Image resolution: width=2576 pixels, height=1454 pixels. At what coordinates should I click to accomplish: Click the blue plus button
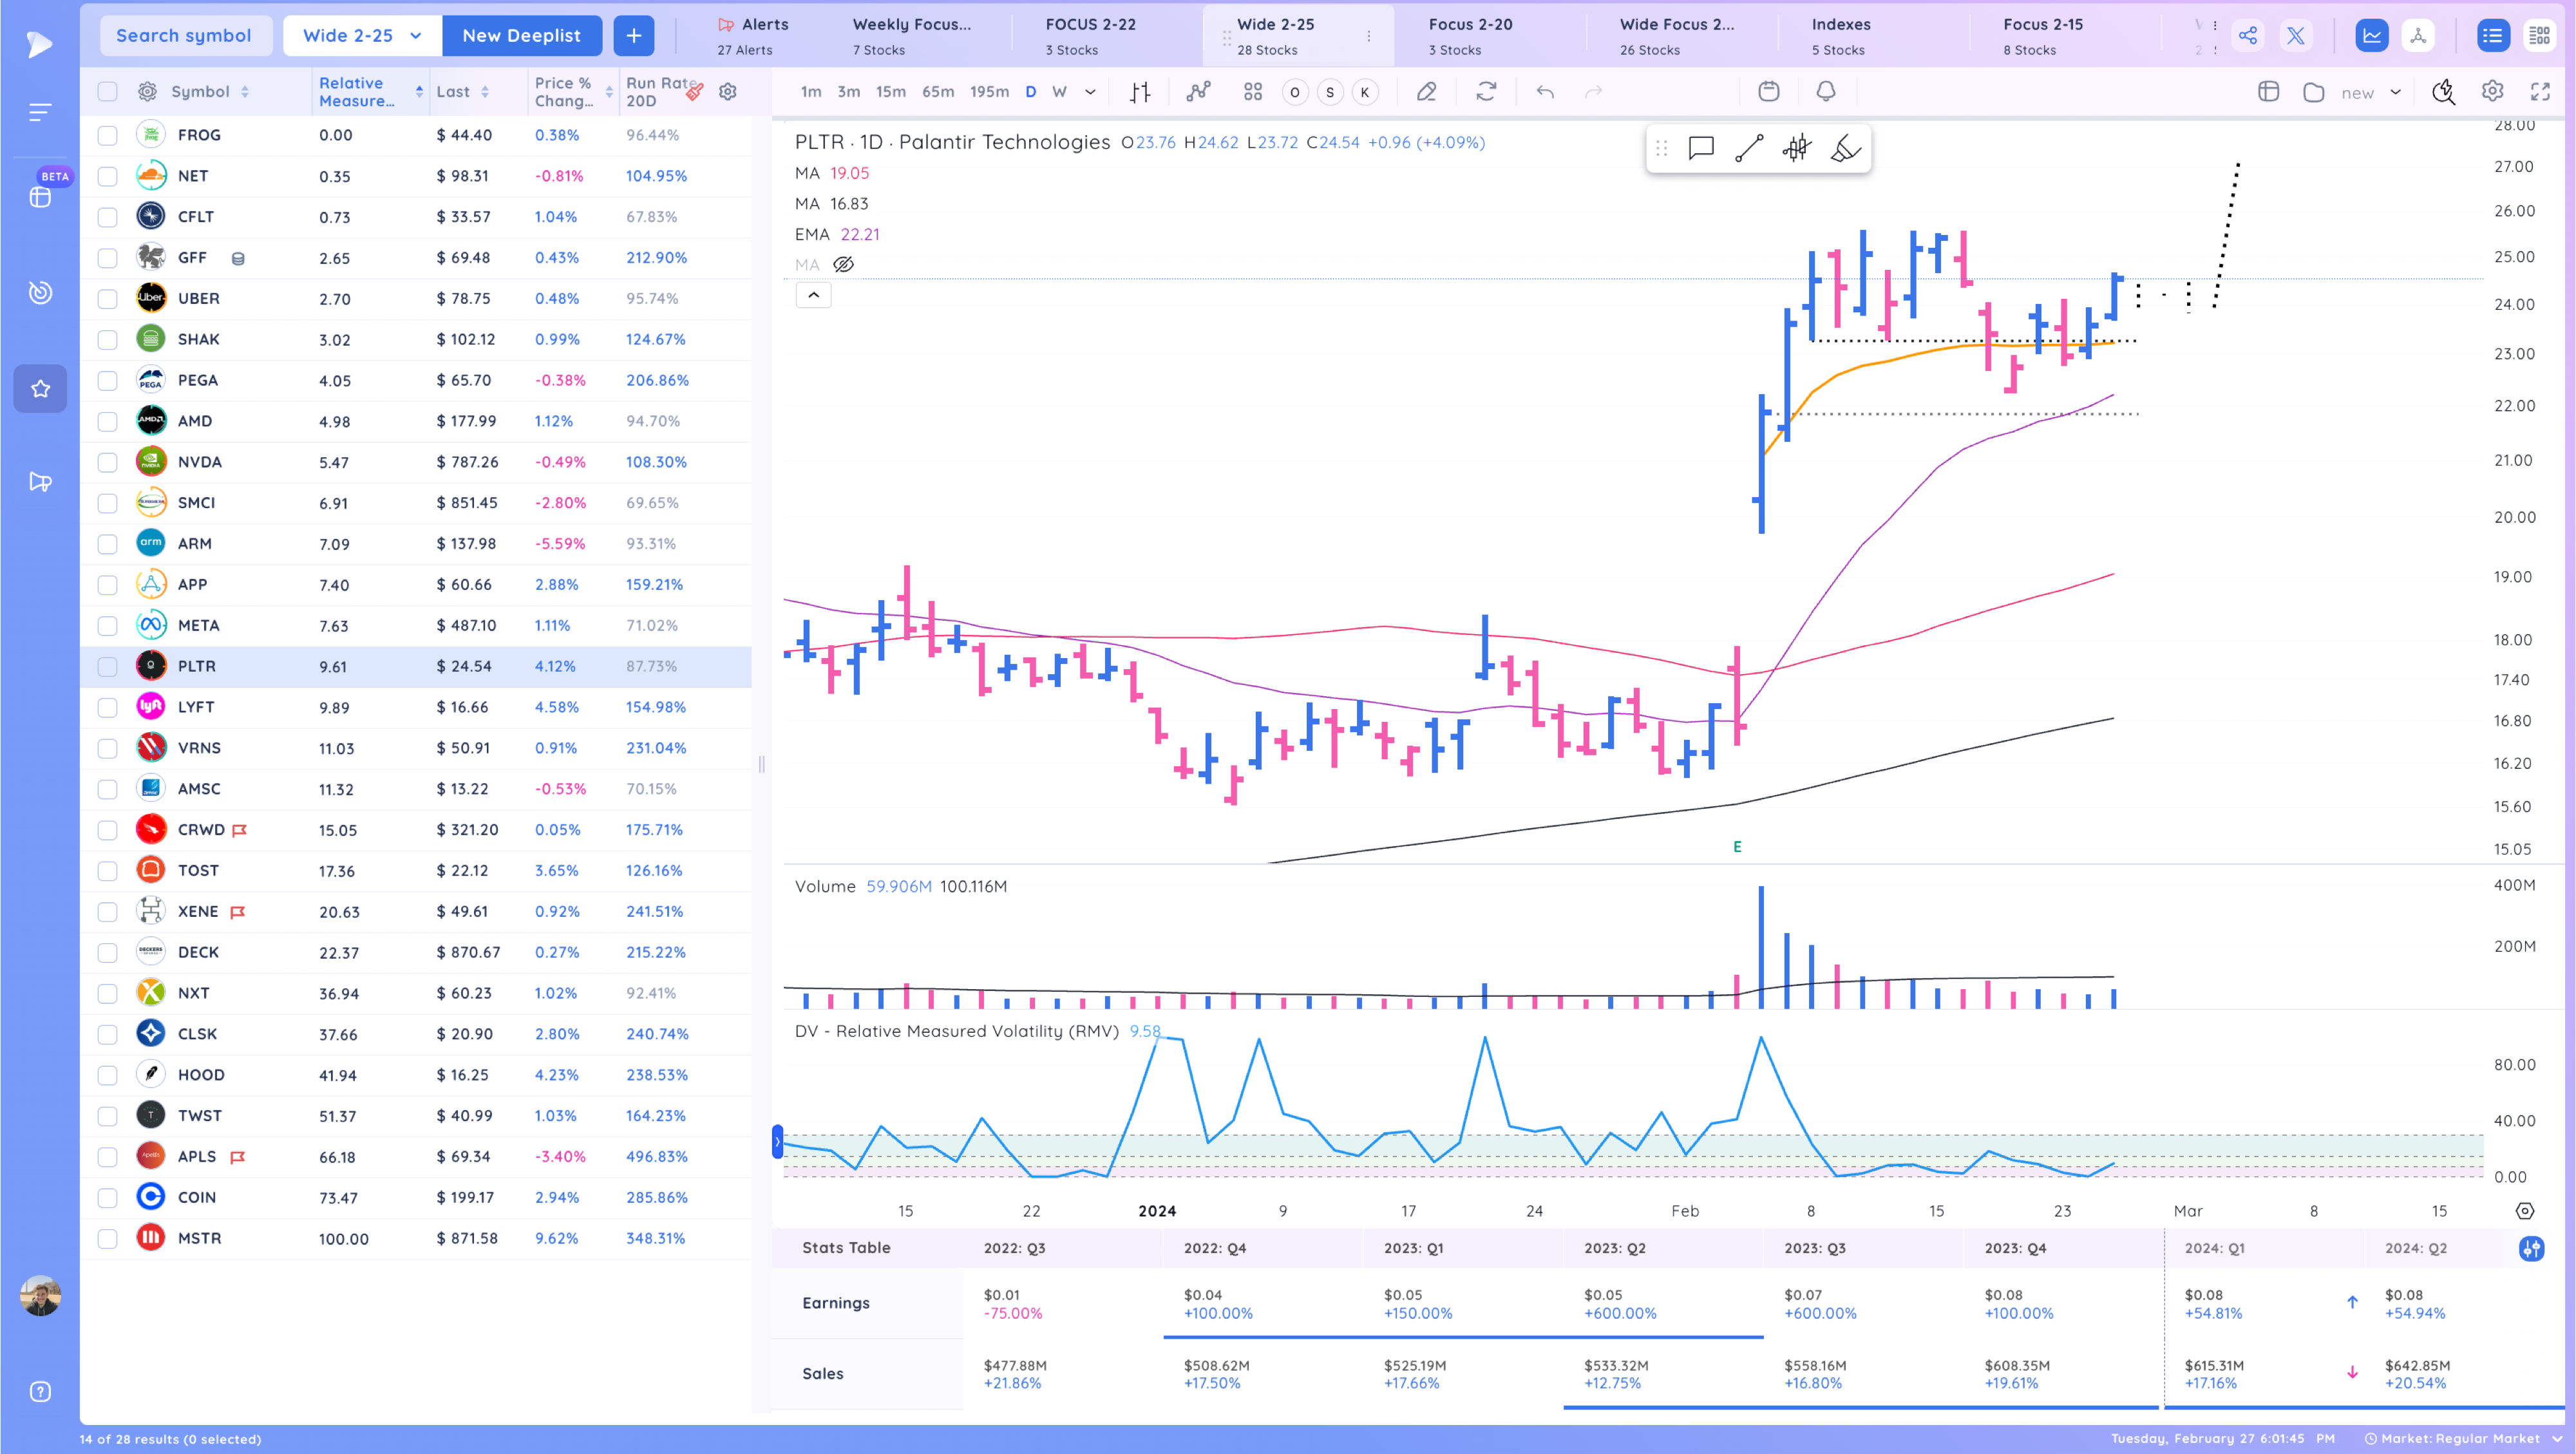pos(634,36)
